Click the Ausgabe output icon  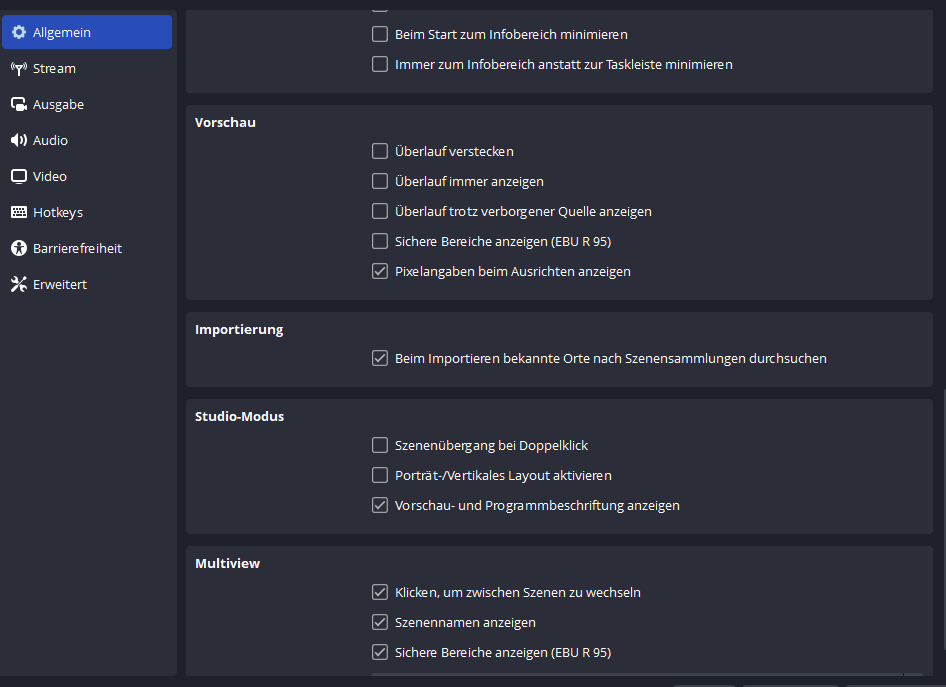click(19, 105)
